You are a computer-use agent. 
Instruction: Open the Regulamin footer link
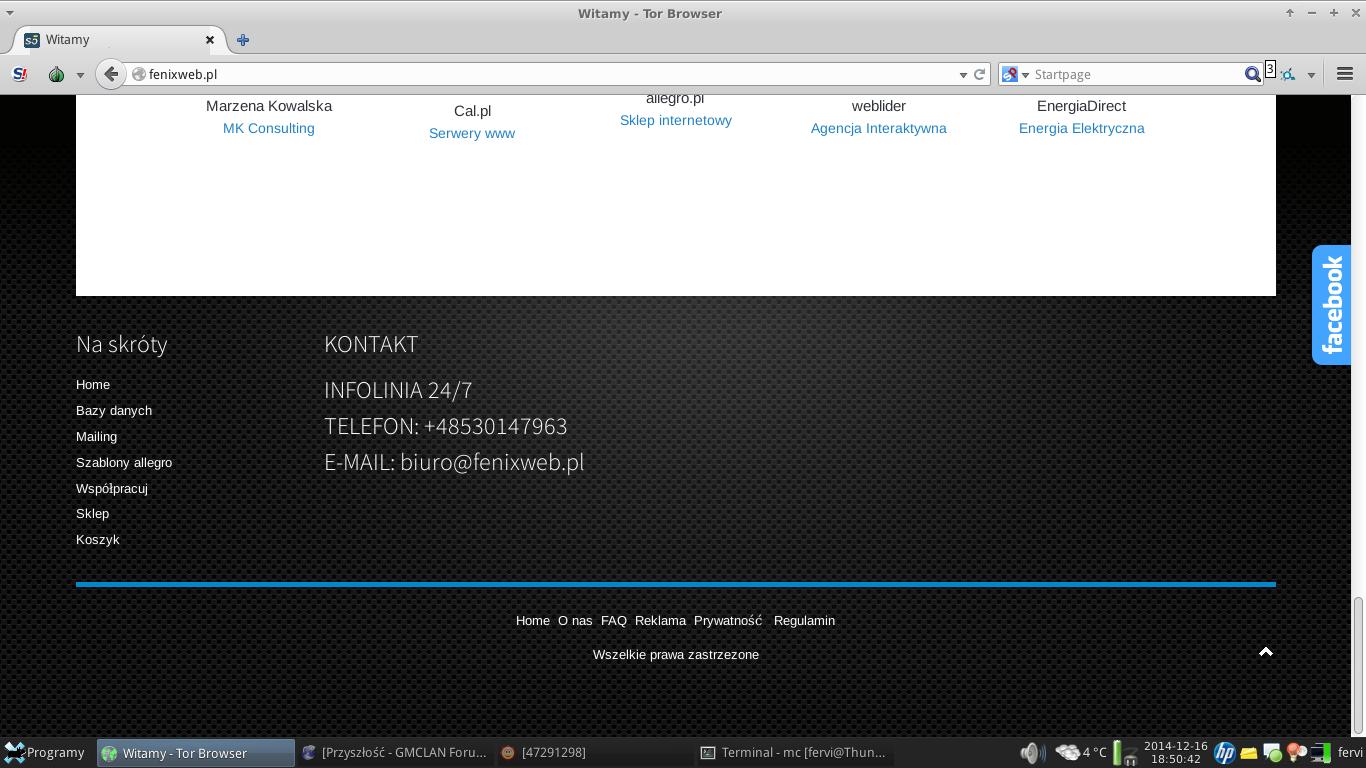click(x=804, y=621)
